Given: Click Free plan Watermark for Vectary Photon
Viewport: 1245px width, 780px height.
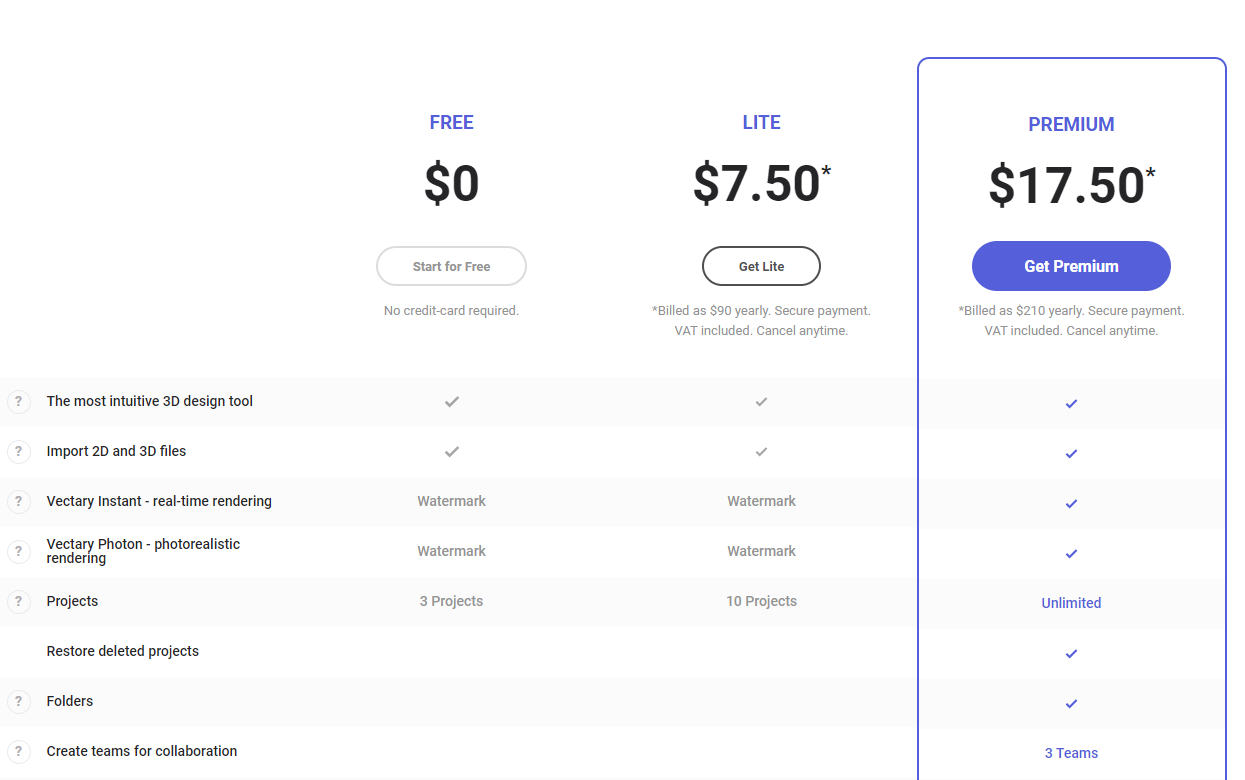Looking at the screenshot, I should coord(451,551).
